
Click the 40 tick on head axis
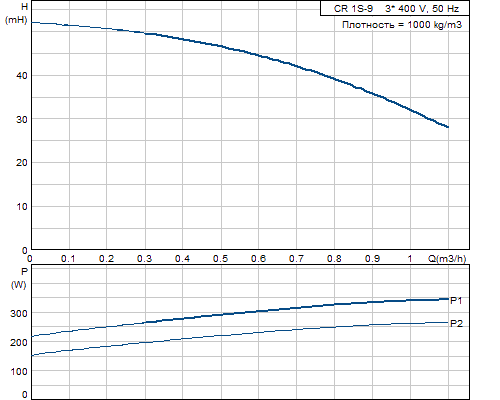(x=22, y=76)
